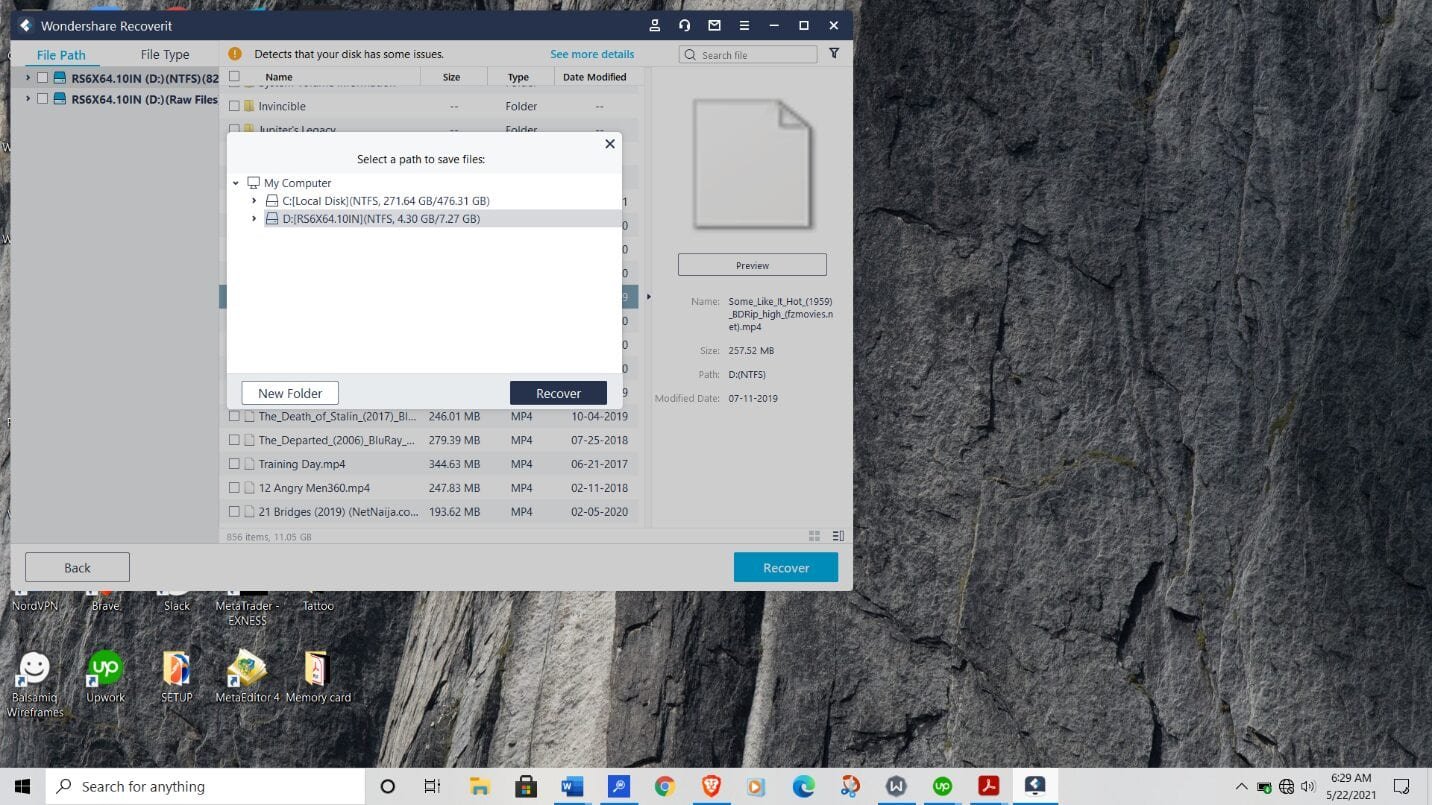Viewport: 1432px width, 805px height.
Task: Toggle the select-all checkbox beside Name
Action: [x=234, y=77]
